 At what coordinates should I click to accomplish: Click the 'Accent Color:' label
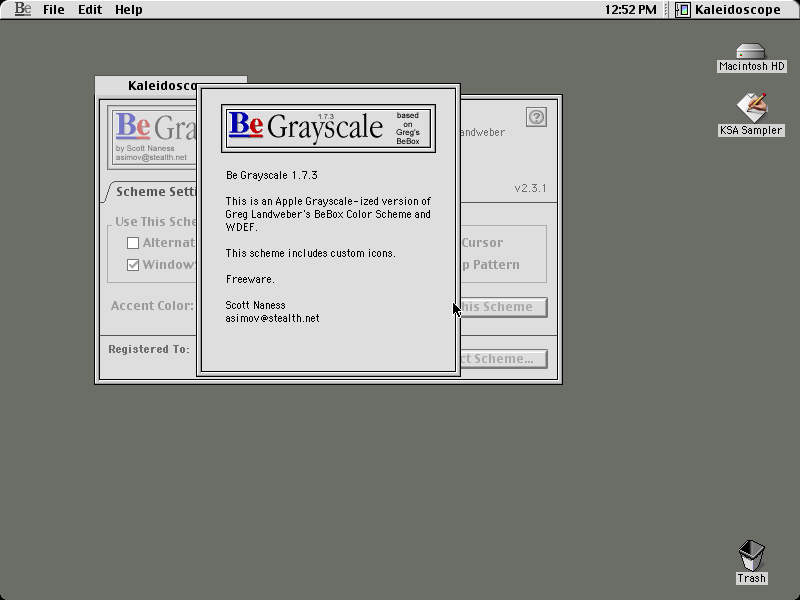[152, 306]
